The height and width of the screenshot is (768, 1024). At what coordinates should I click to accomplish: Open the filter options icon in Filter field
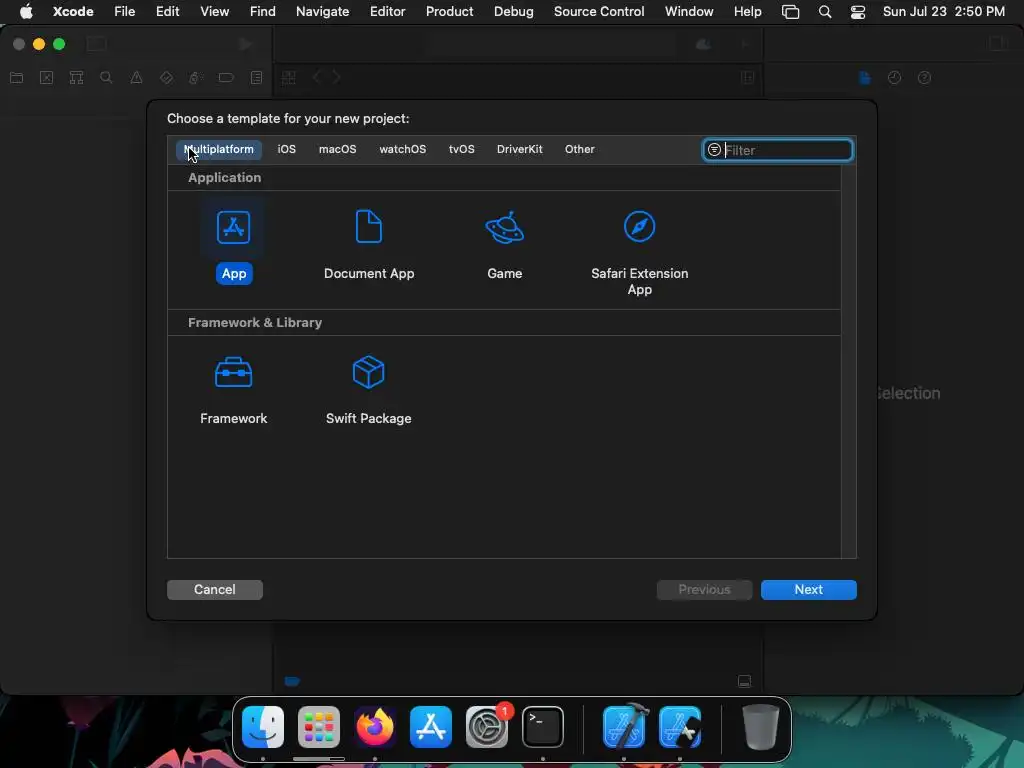714,150
